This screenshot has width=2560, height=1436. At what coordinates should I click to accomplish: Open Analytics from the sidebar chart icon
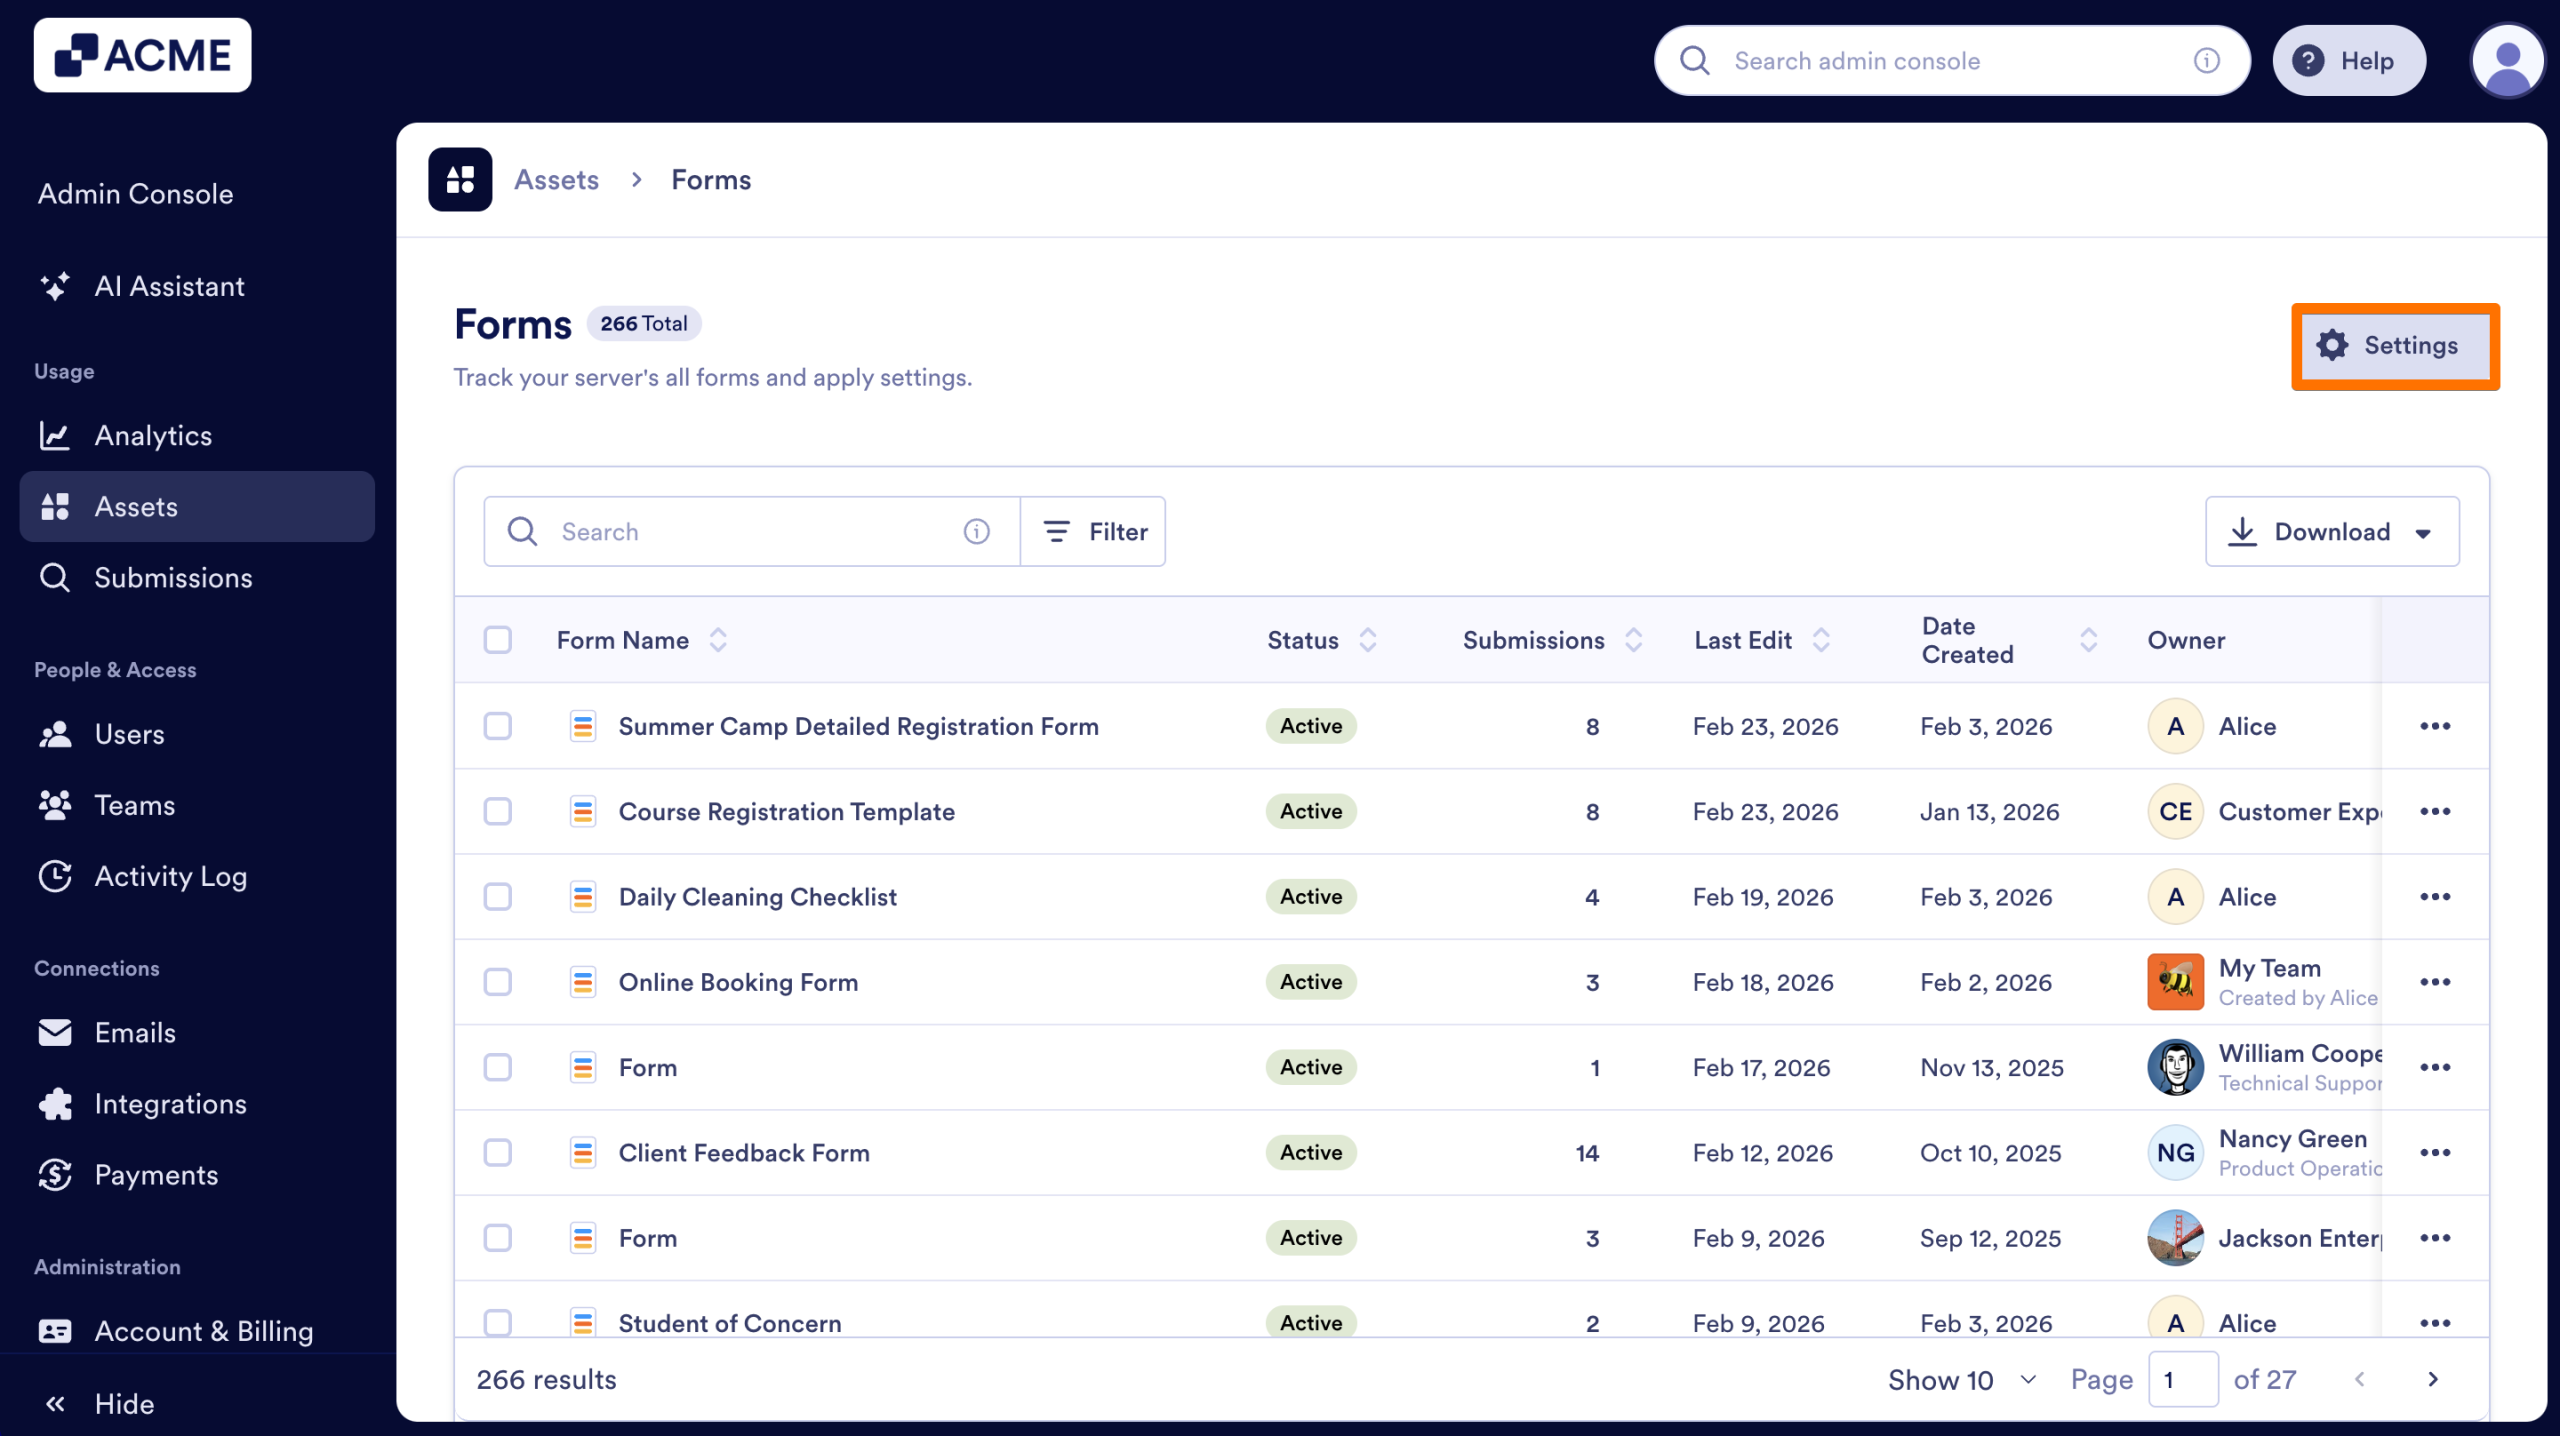coord(55,435)
